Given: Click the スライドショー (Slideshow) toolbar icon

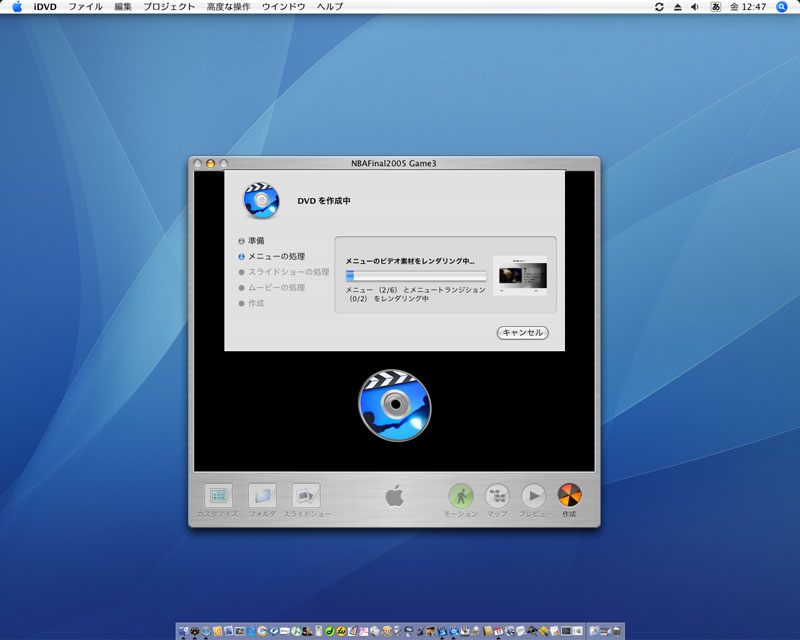Looking at the screenshot, I should (x=306, y=495).
